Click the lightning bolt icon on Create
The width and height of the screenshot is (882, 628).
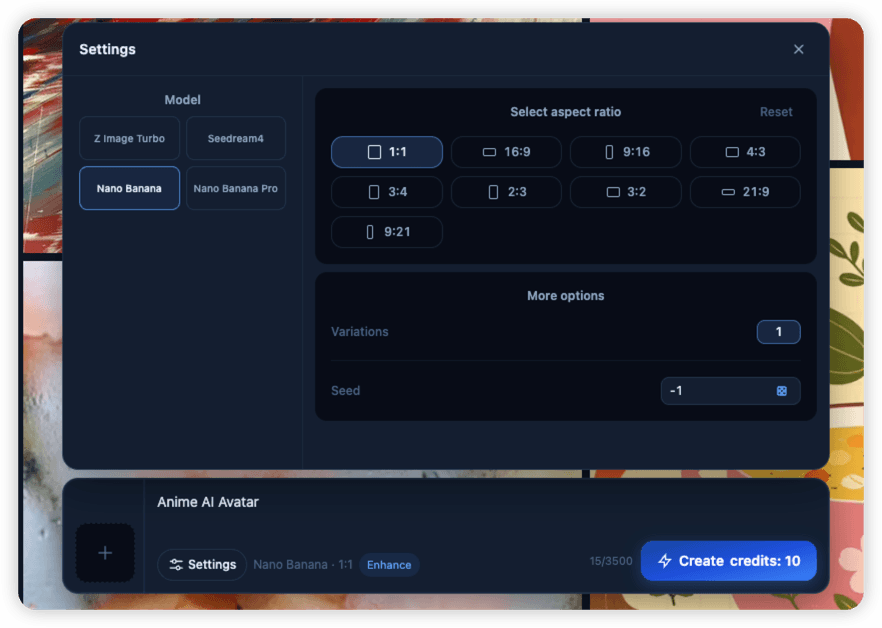(x=665, y=561)
